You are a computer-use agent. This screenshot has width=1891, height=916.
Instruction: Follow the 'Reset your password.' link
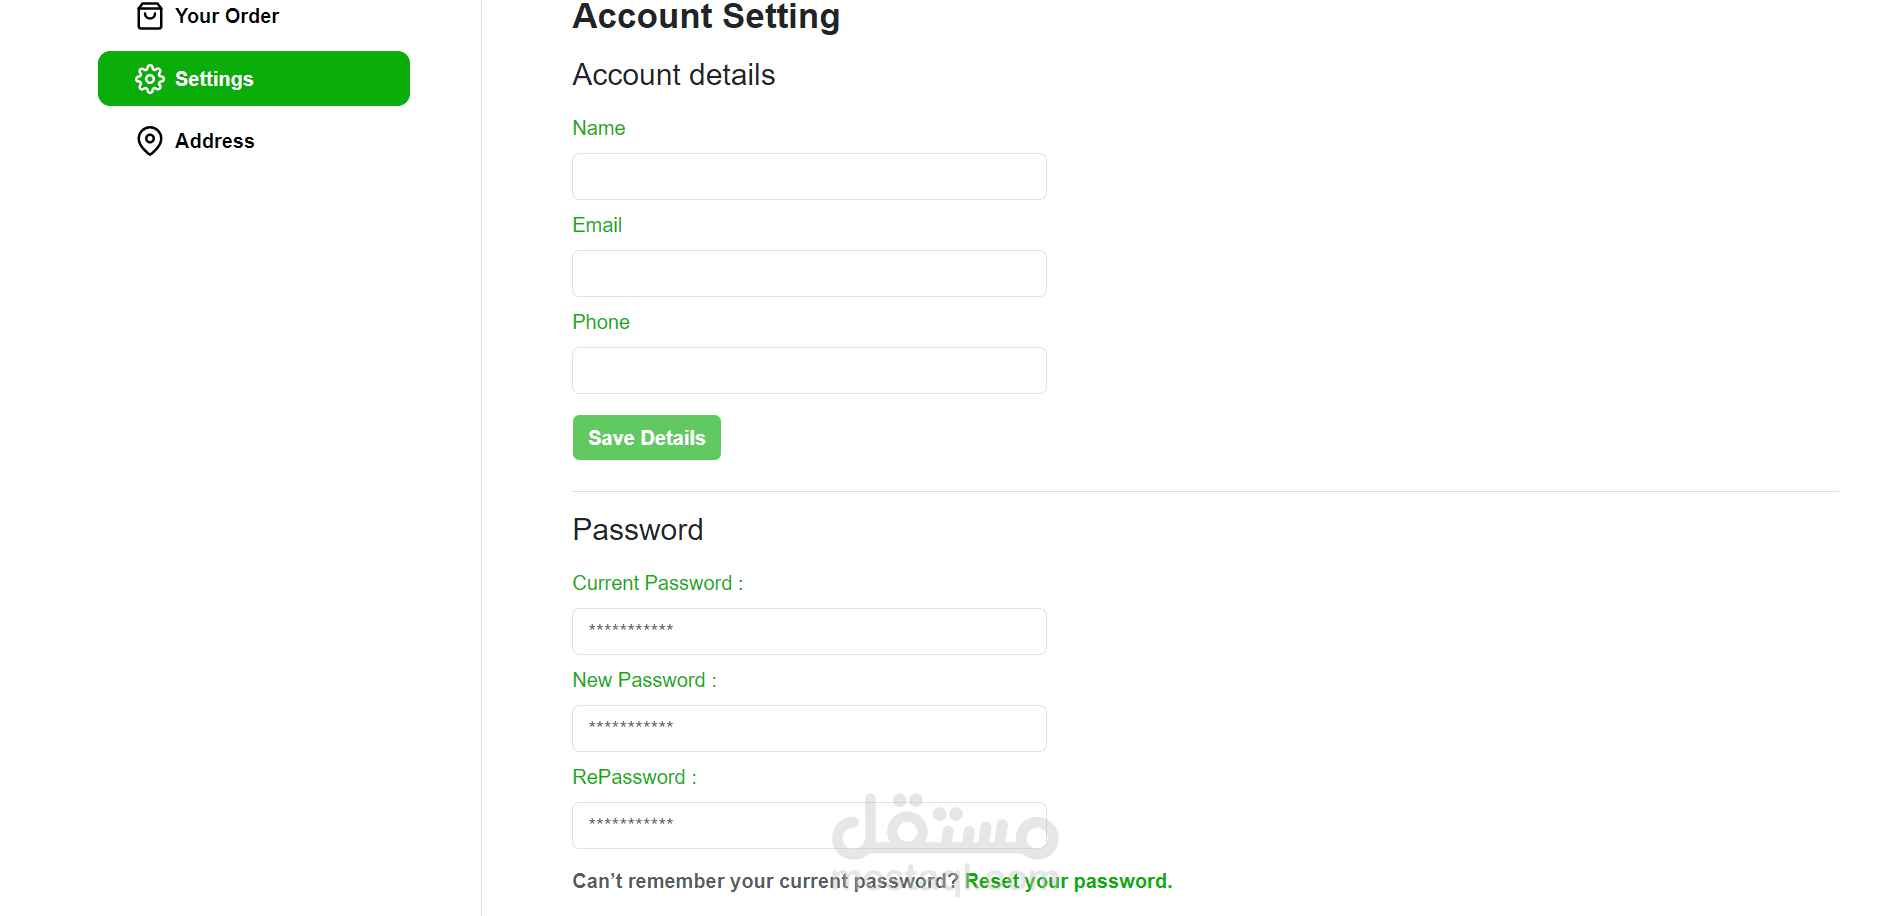click(1068, 881)
